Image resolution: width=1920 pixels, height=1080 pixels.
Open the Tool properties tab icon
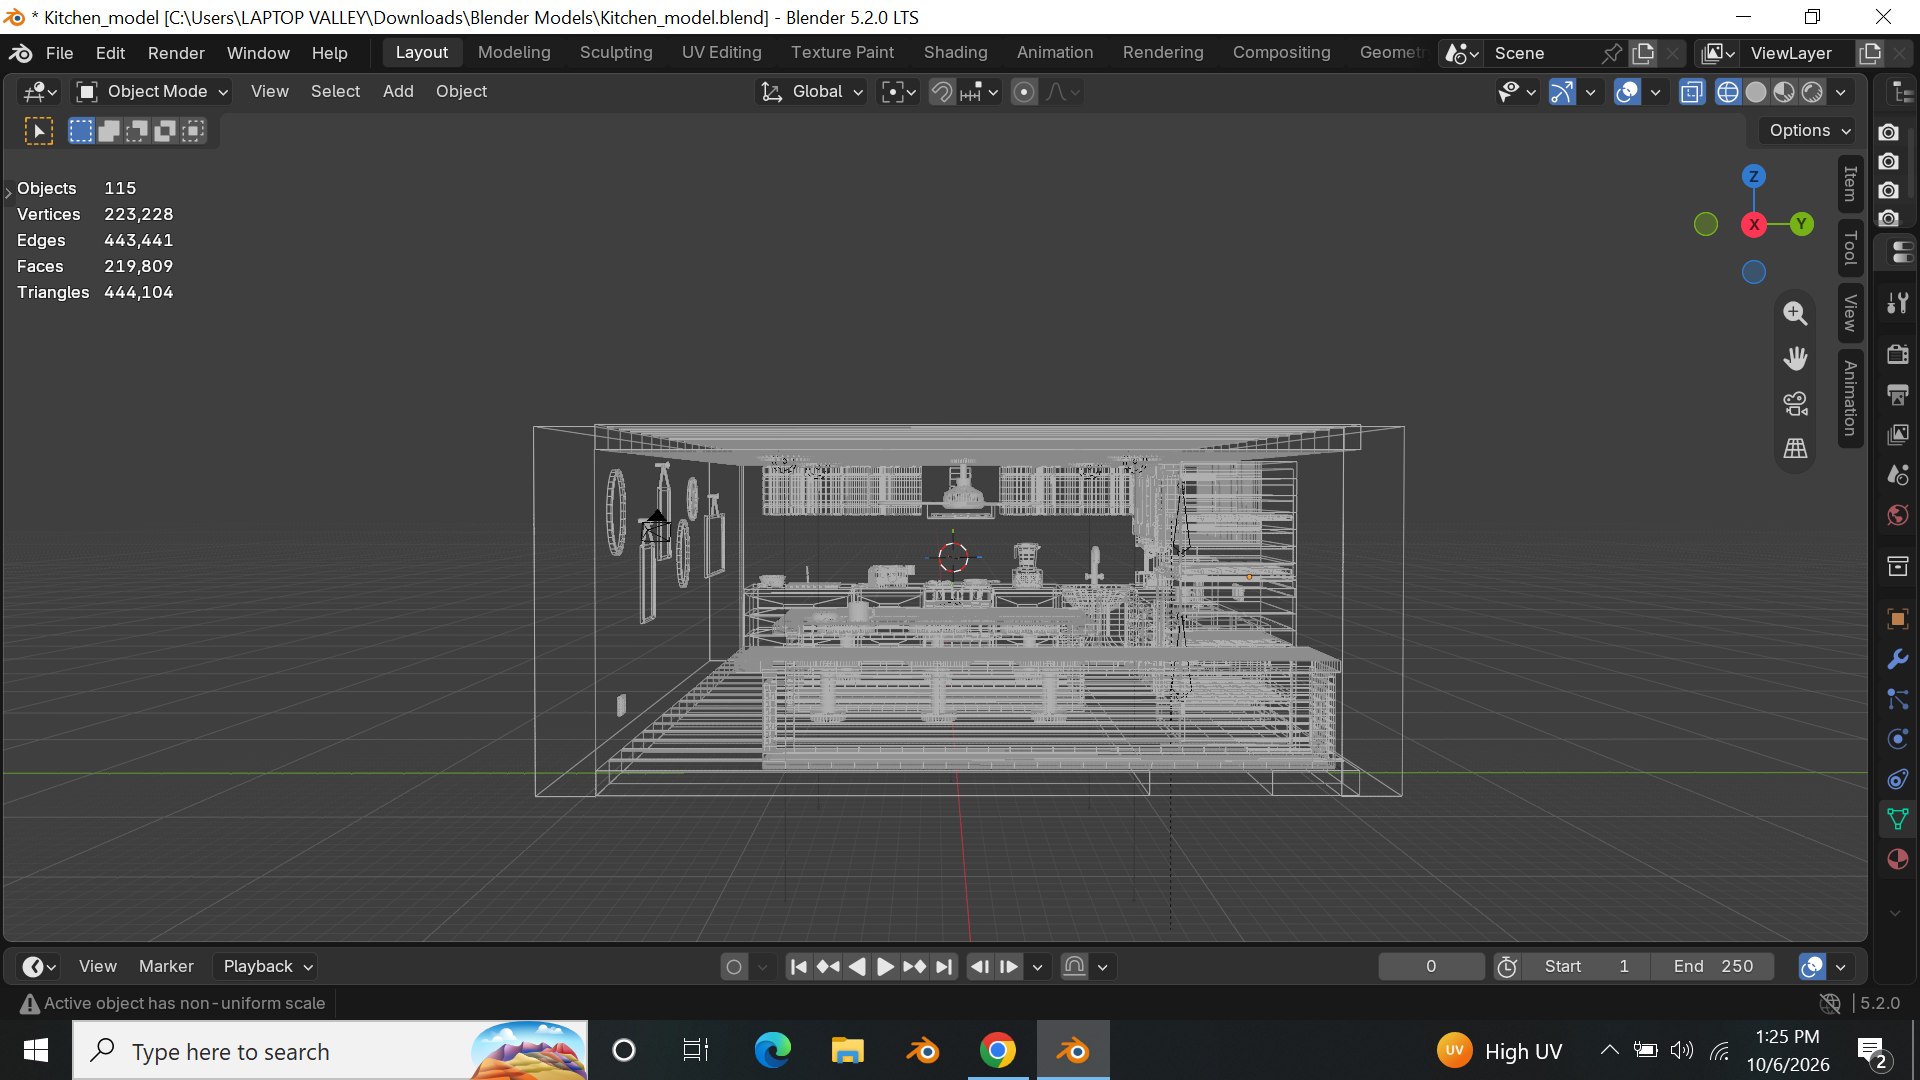(1897, 303)
